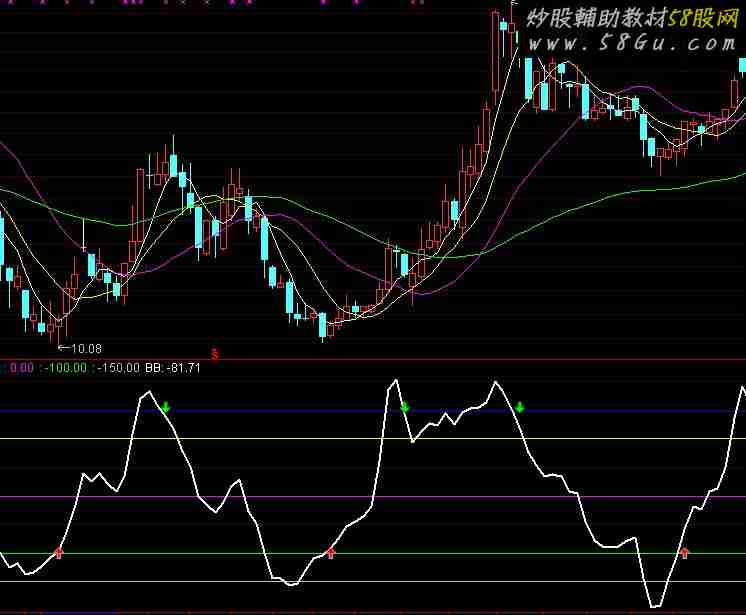Click the third green down-arrow sell signal
Screen dimensions: 746x615
tap(520, 407)
